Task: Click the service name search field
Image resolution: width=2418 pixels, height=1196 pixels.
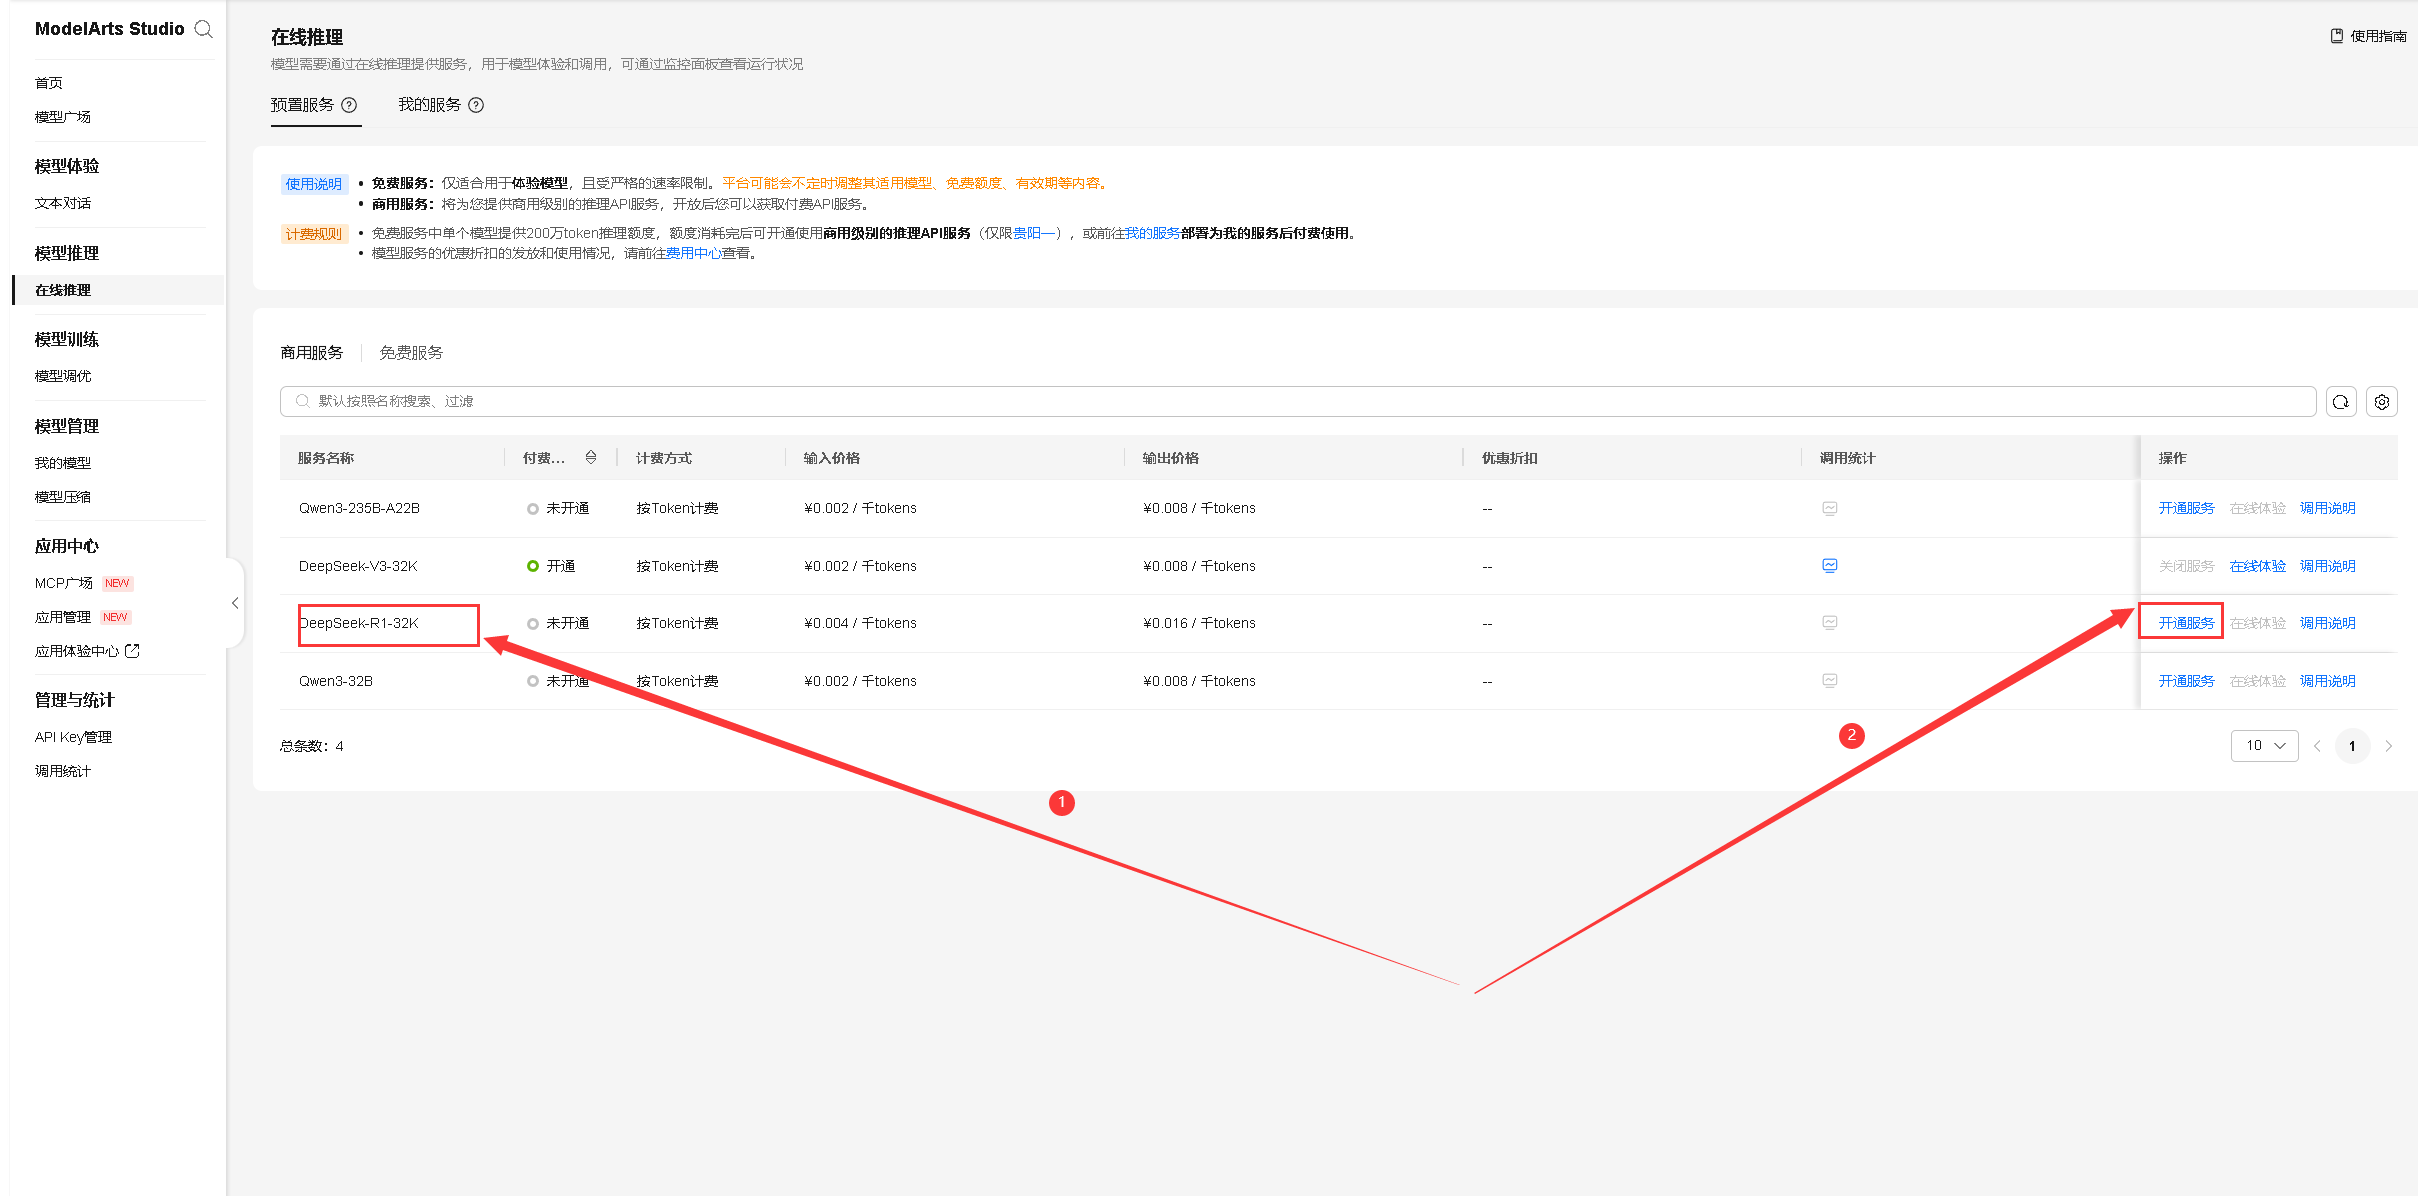Action: pos(1300,402)
